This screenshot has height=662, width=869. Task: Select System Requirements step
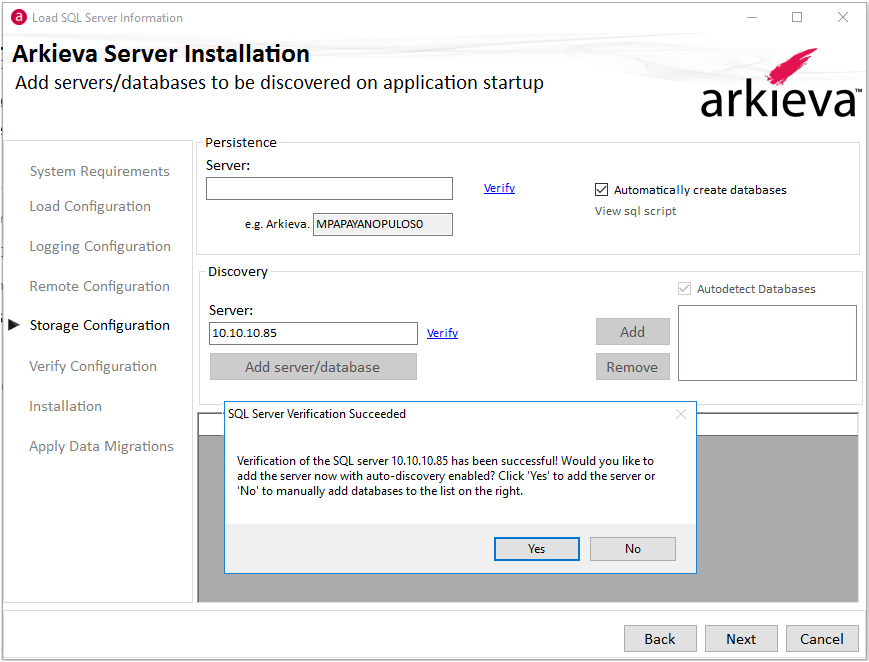pos(100,171)
